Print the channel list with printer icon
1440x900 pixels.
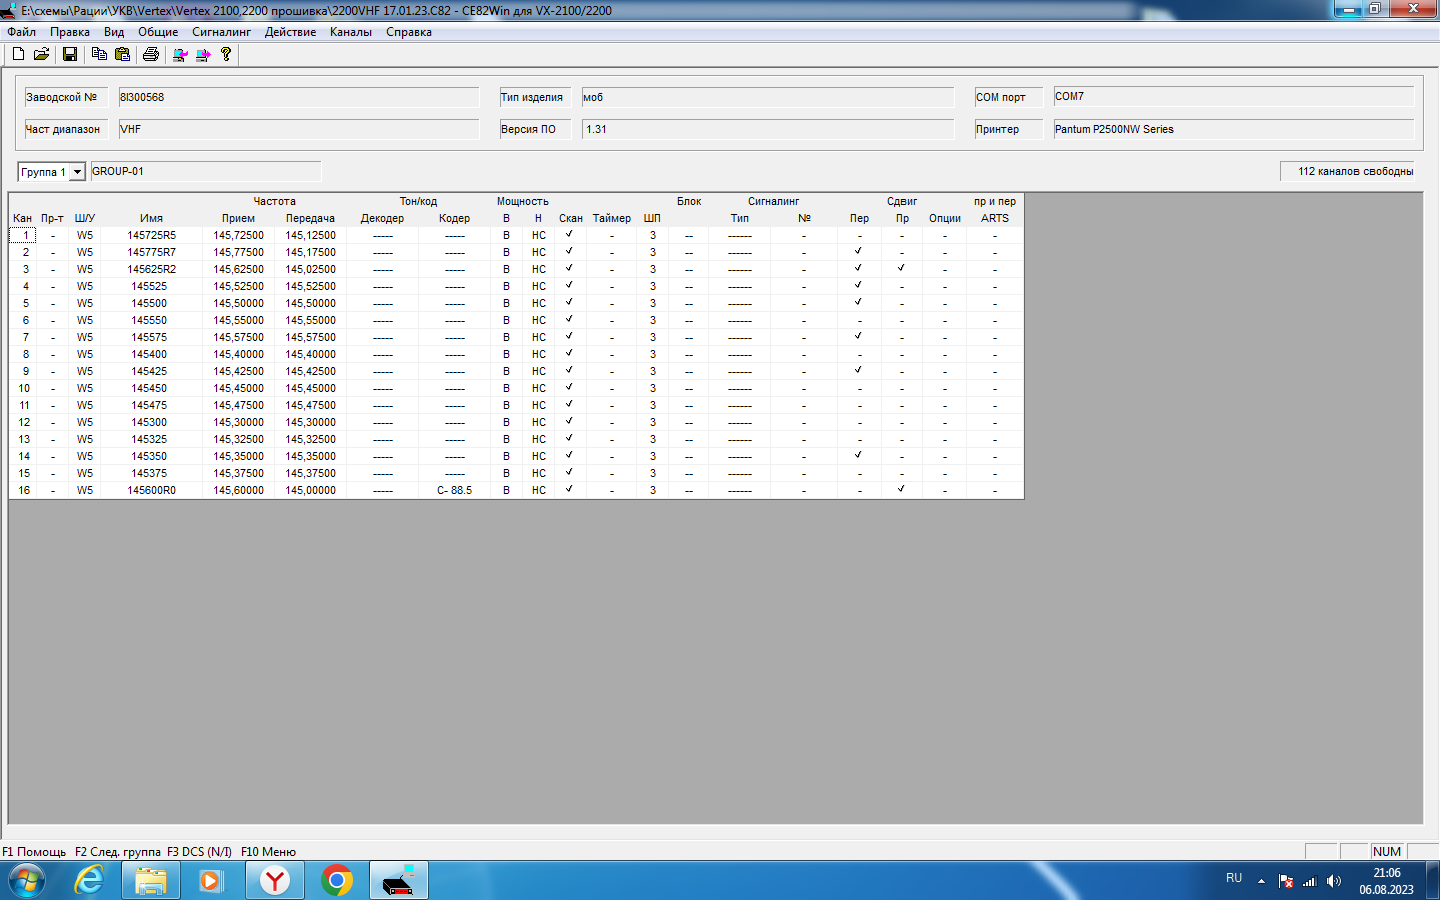click(151, 54)
